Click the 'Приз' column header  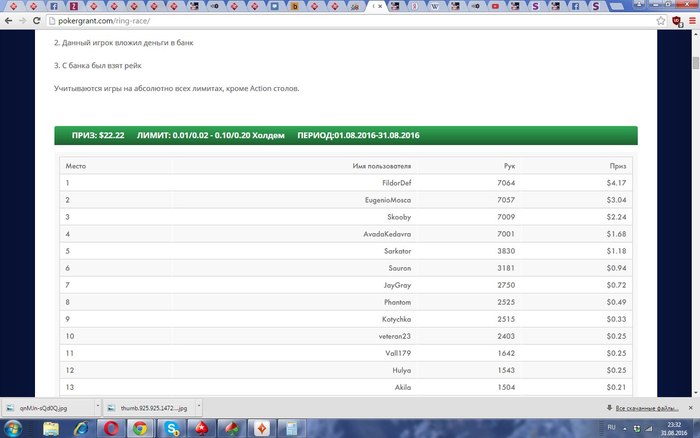point(618,166)
